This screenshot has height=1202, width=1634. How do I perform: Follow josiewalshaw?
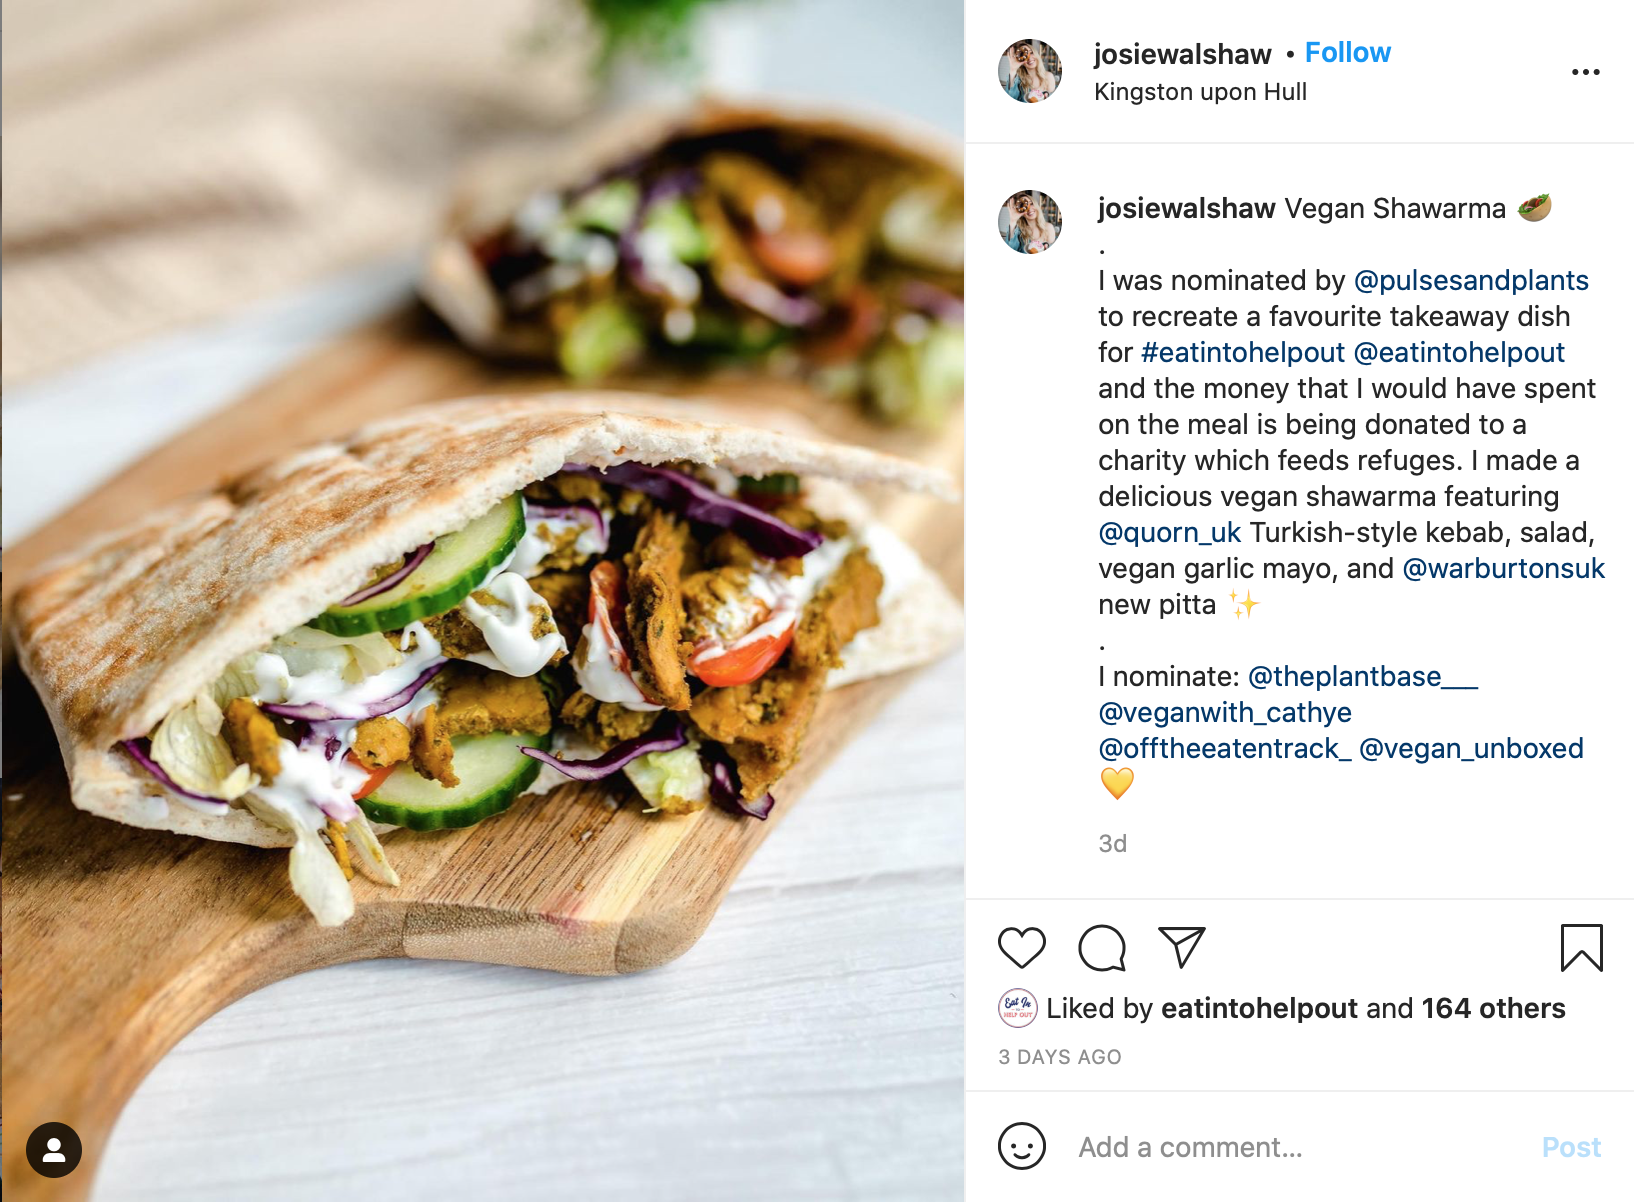coord(1347,52)
